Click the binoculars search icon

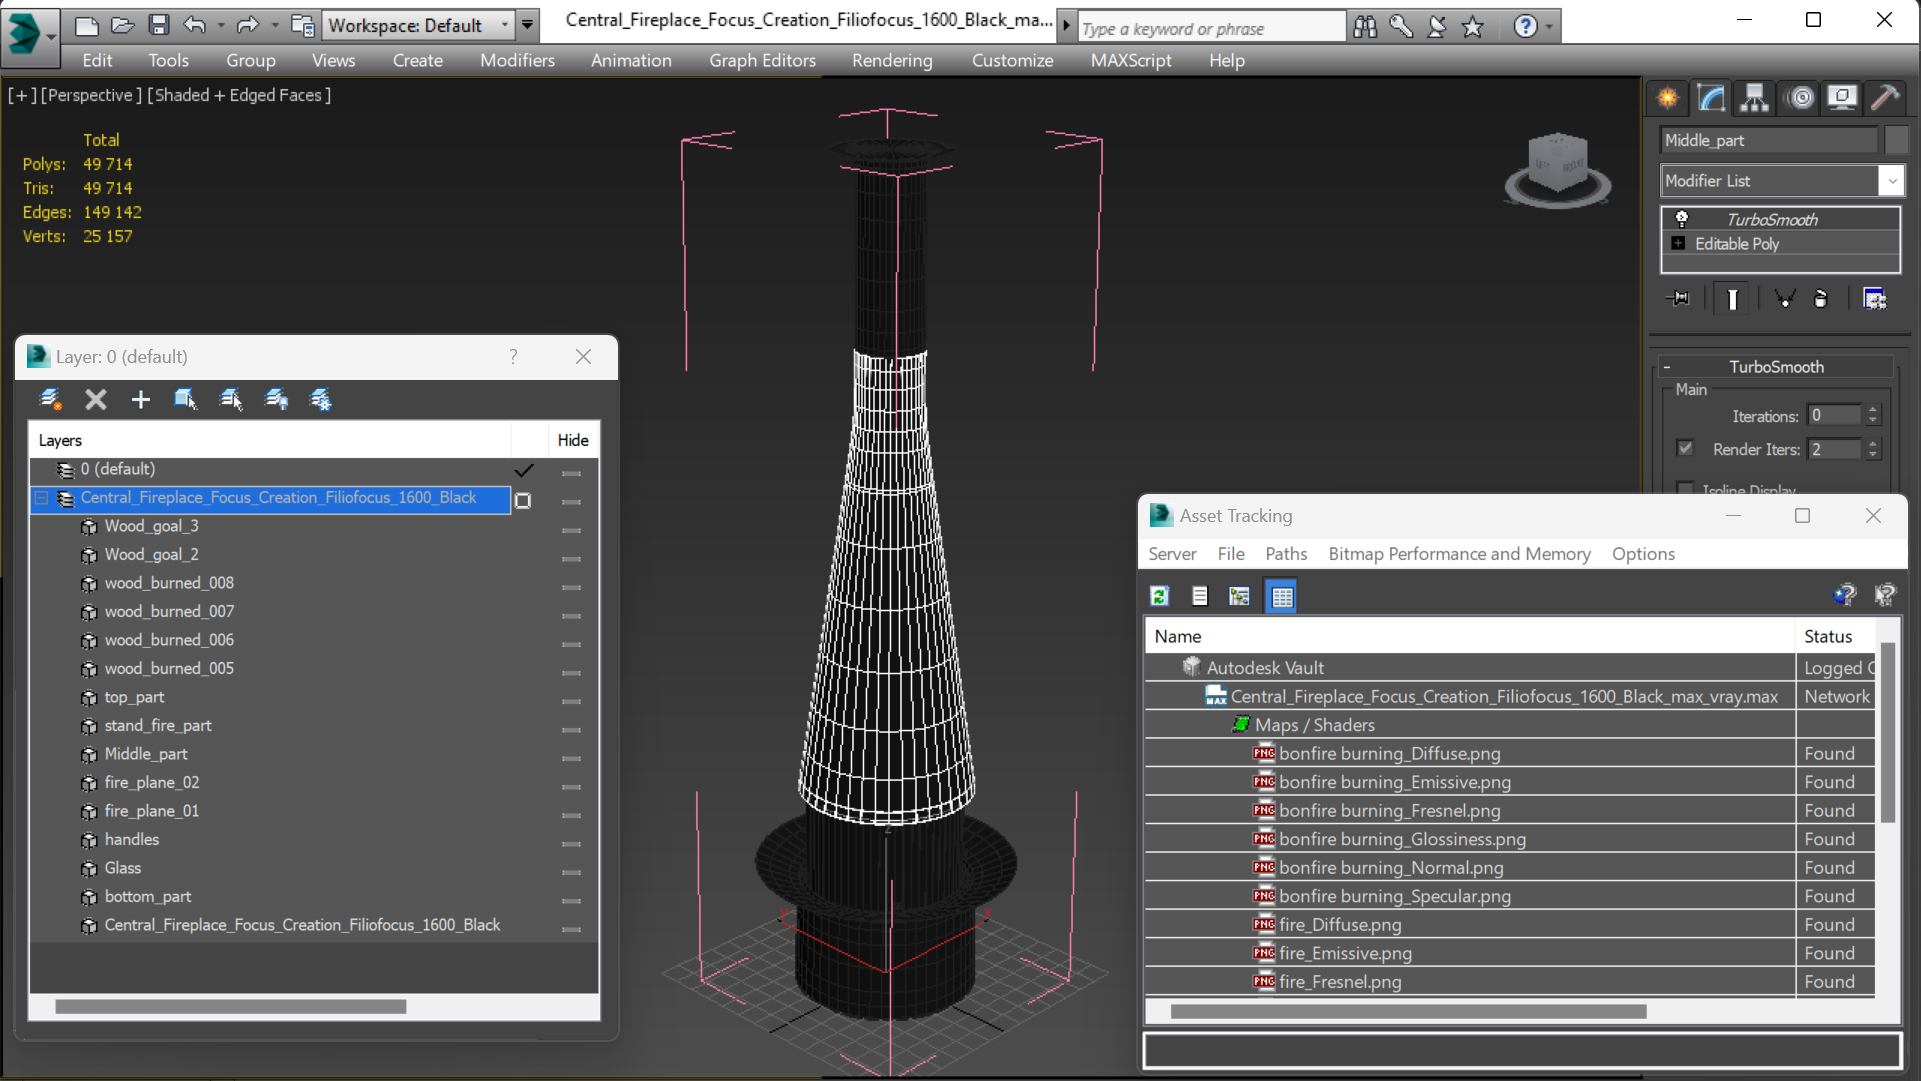(1365, 27)
